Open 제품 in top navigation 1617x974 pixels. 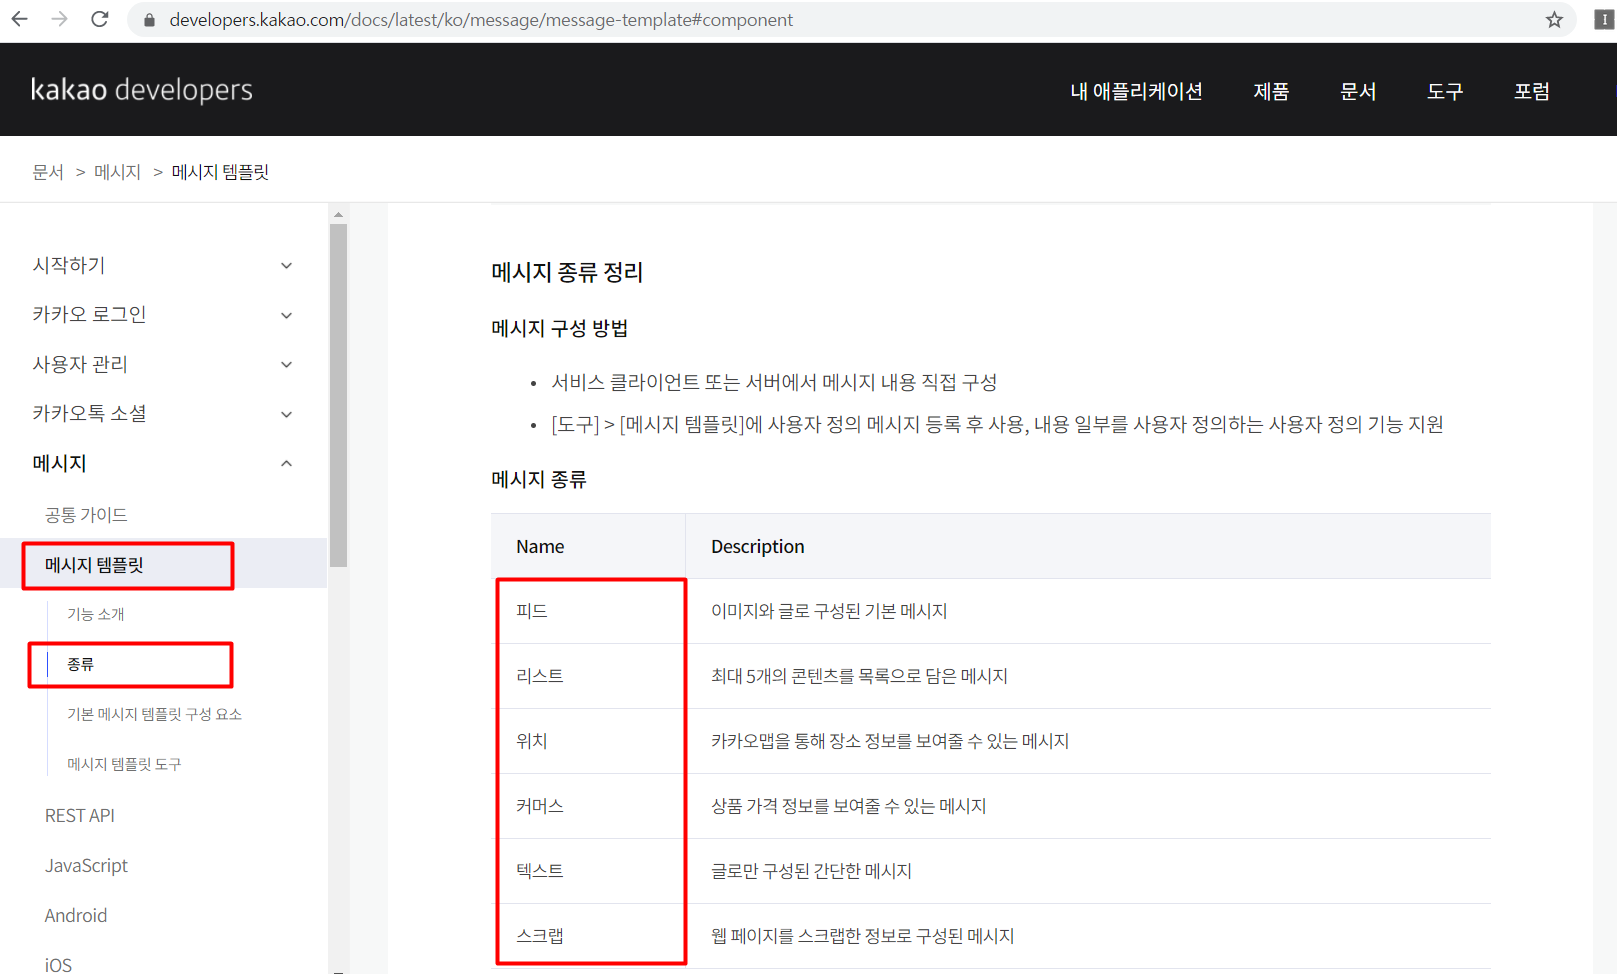point(1271,91)
